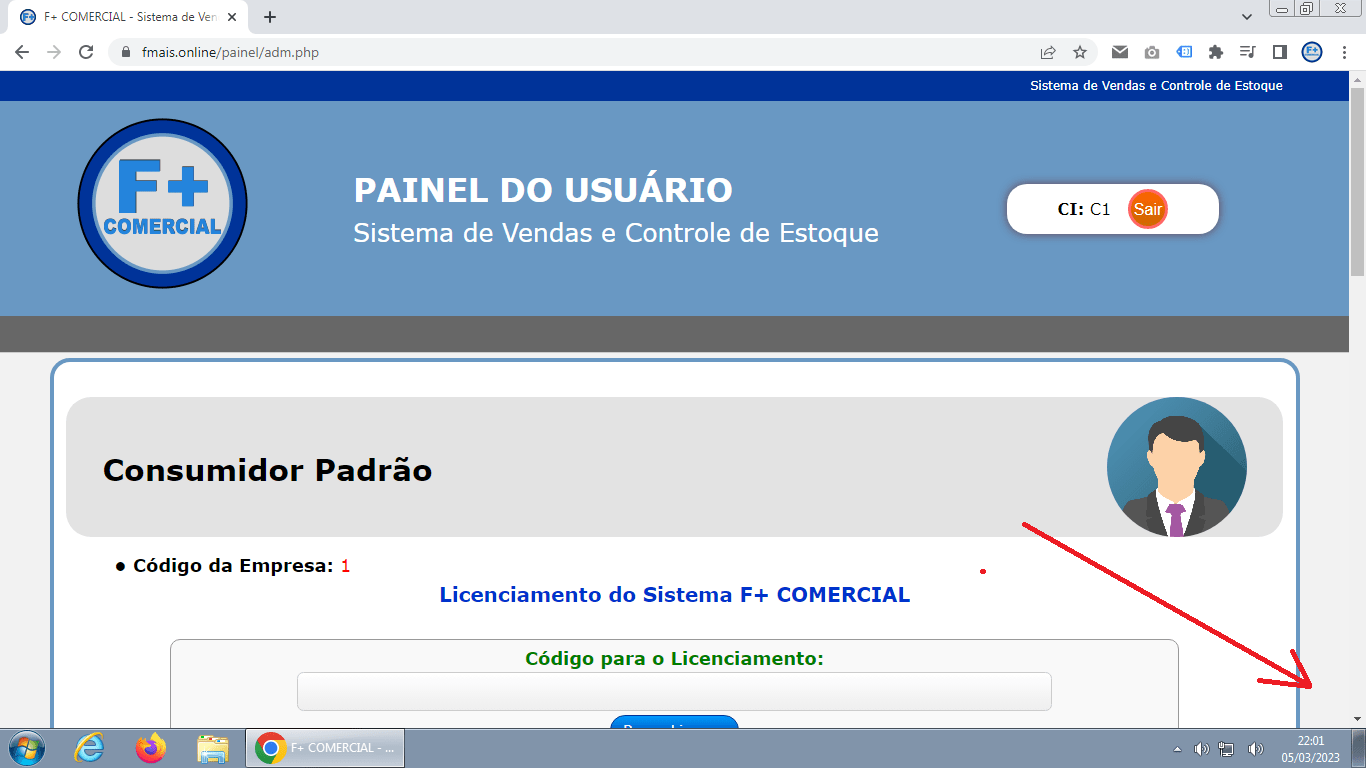Go back to the previous page

(x=22, y=52)
